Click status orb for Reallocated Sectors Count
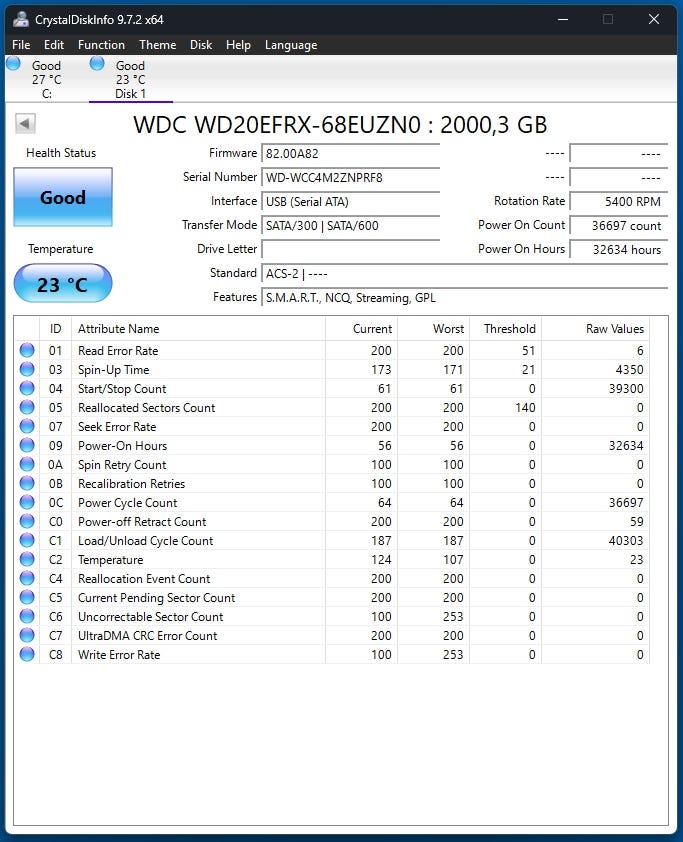 pyautogui.click(x=27, y=408)
